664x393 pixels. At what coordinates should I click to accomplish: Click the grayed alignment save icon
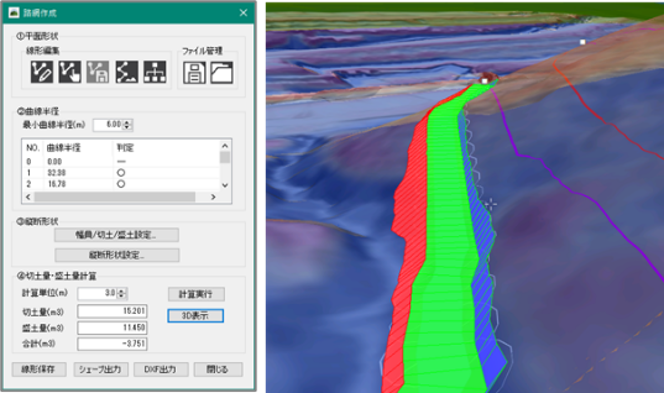(x=98, y=72)
